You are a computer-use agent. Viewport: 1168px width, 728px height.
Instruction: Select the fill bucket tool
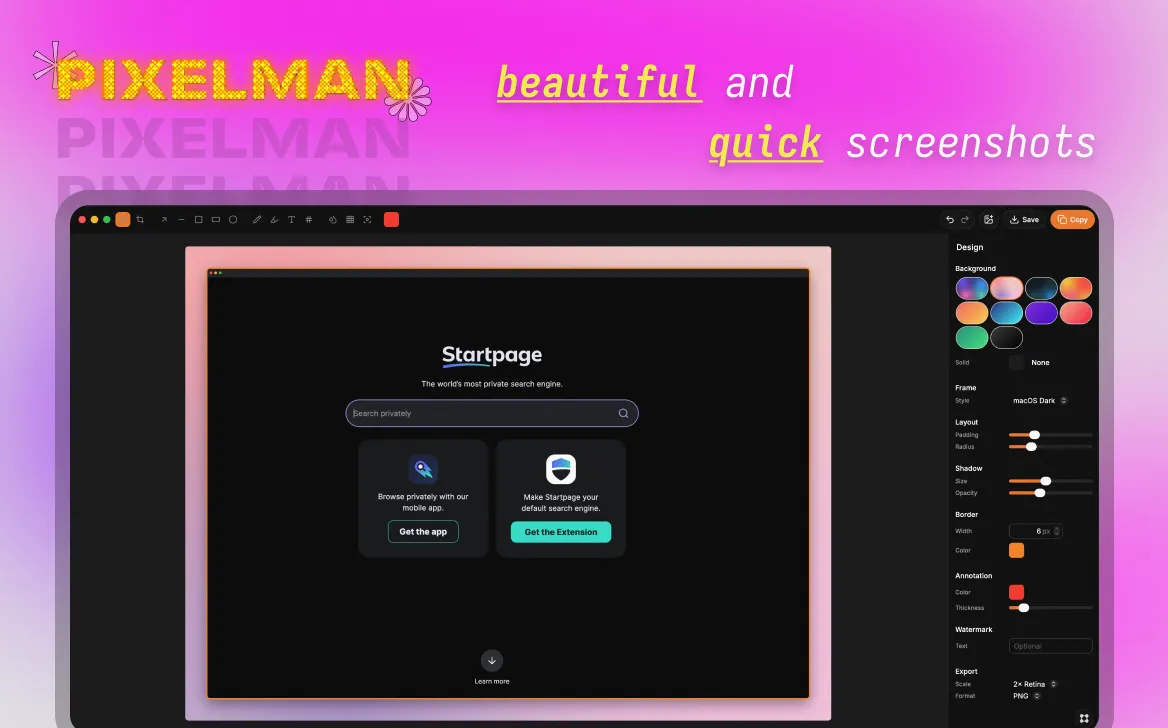(333, 220)
